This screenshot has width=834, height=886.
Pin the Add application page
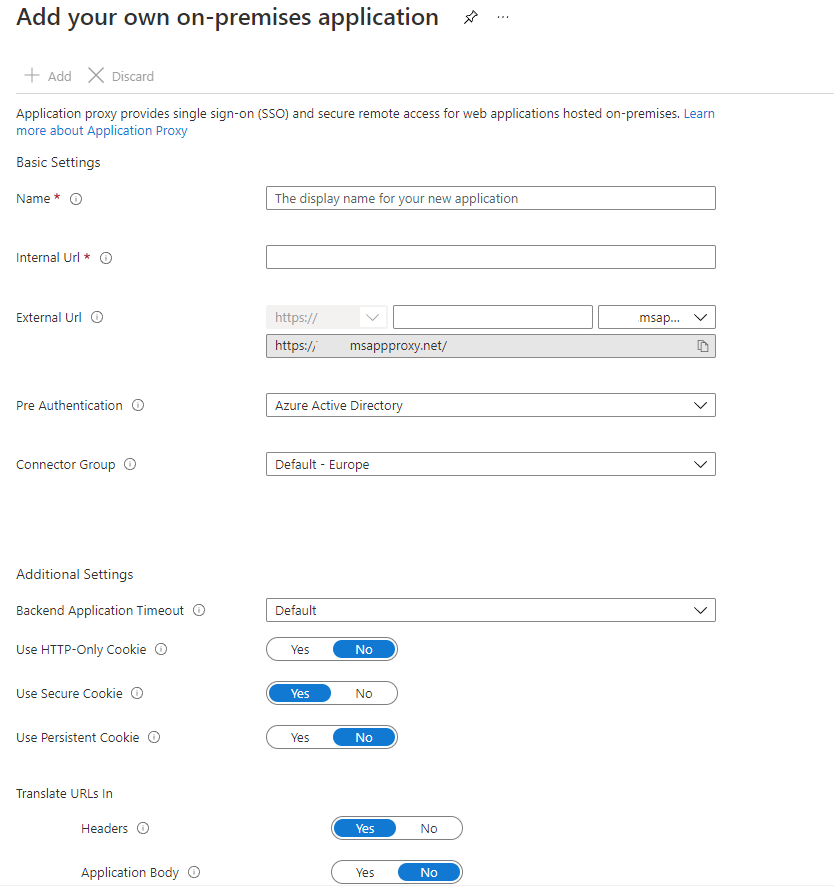click(x=470, y=16)
